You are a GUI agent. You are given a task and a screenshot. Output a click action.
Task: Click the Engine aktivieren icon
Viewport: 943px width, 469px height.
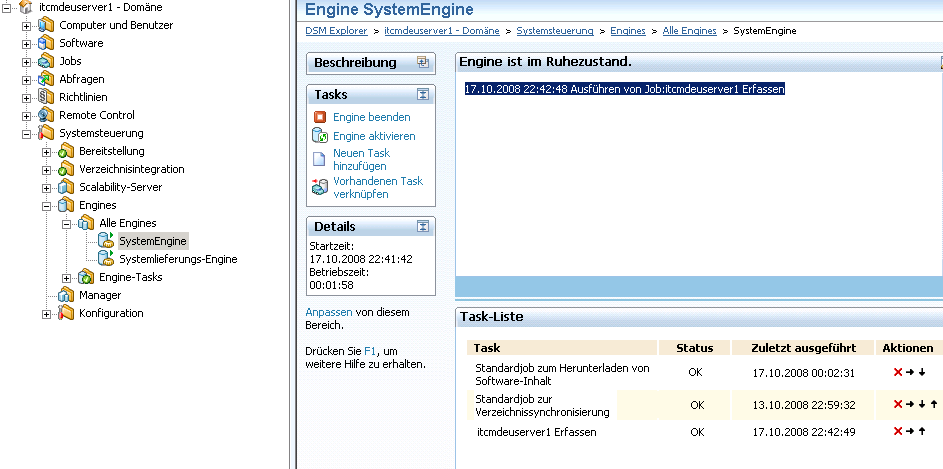tap(319, 135)
